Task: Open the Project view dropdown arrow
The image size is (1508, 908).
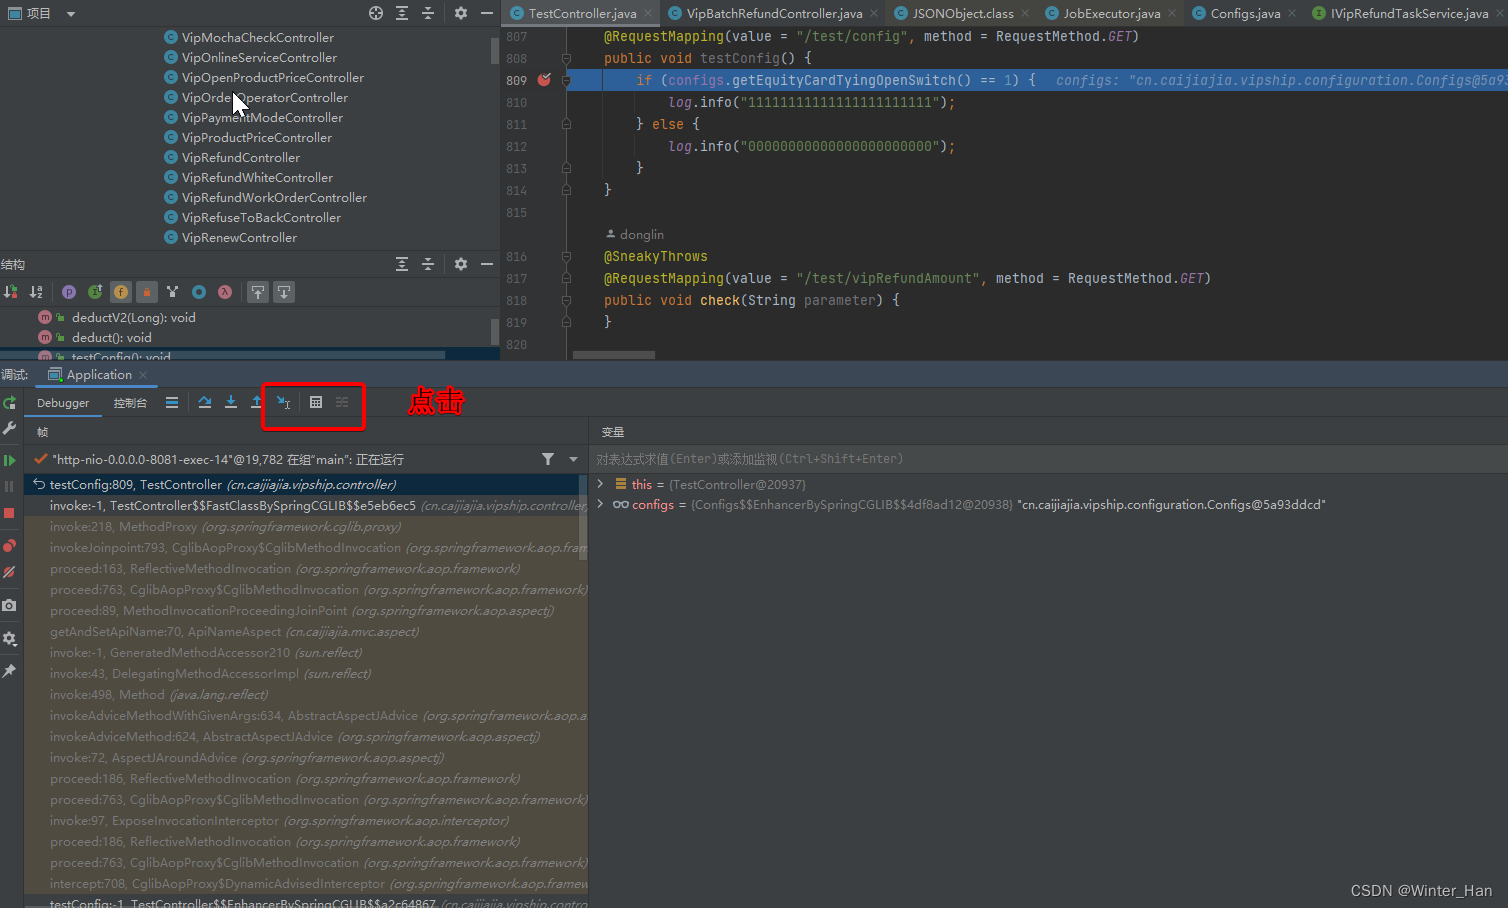Action: click(x=70, y=14)
